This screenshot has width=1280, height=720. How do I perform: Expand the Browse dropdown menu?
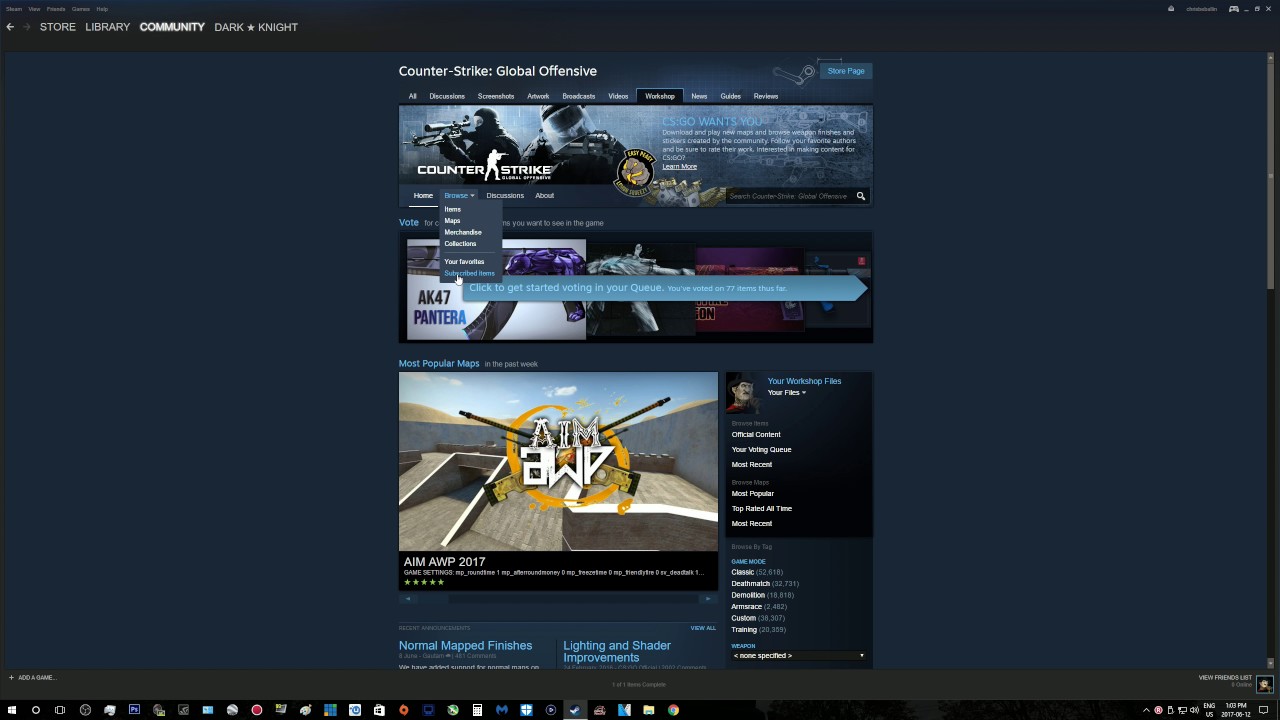tap(459, 196)
